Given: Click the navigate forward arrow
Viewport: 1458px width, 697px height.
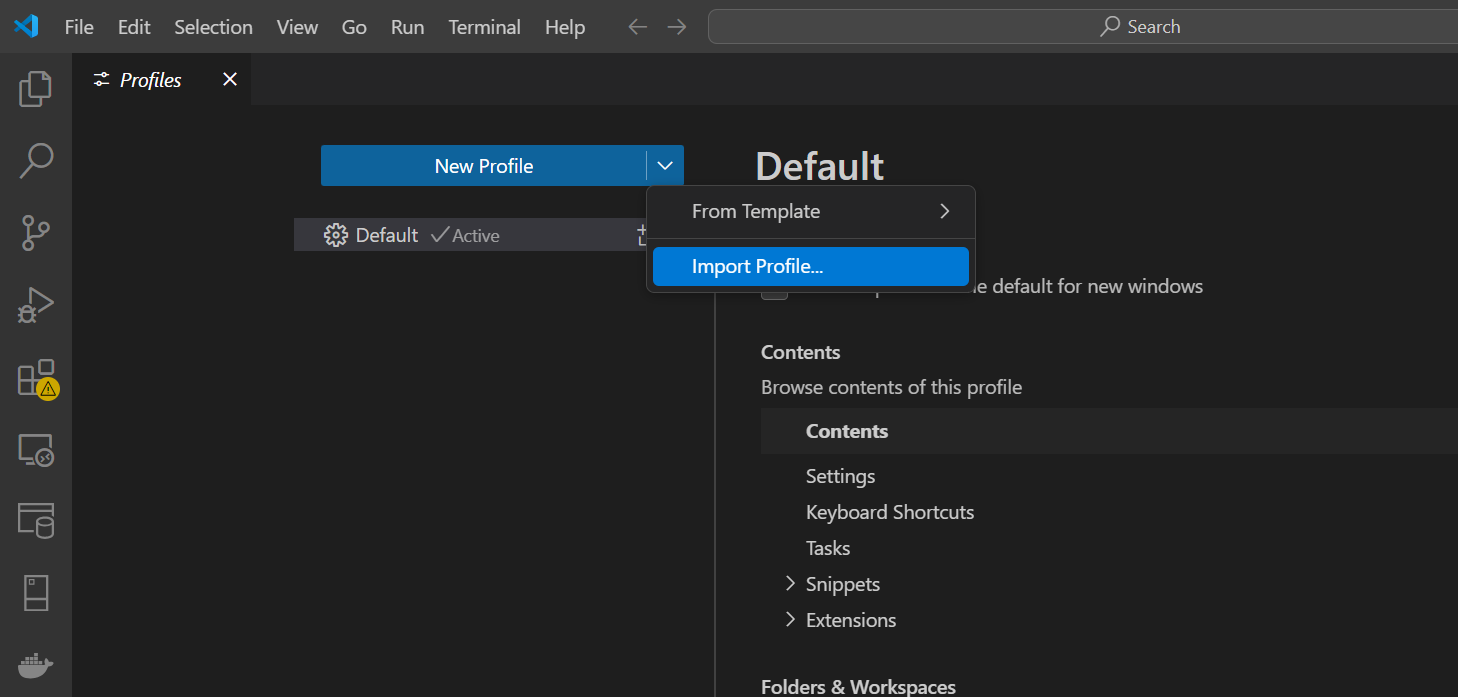Looking at the screenshot, I should coord(676,27).
